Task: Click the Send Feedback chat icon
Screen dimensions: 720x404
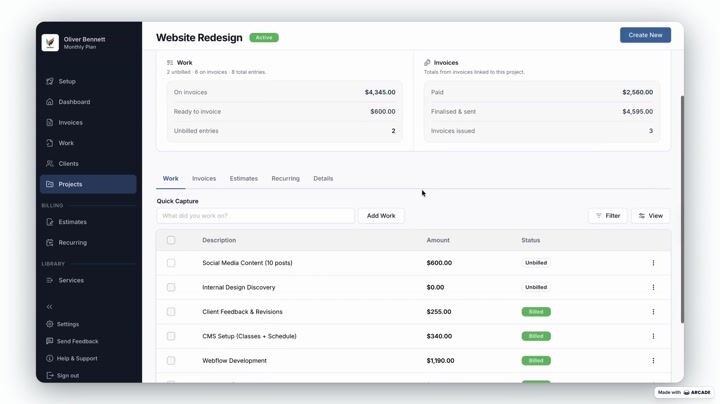Action: 50,341
